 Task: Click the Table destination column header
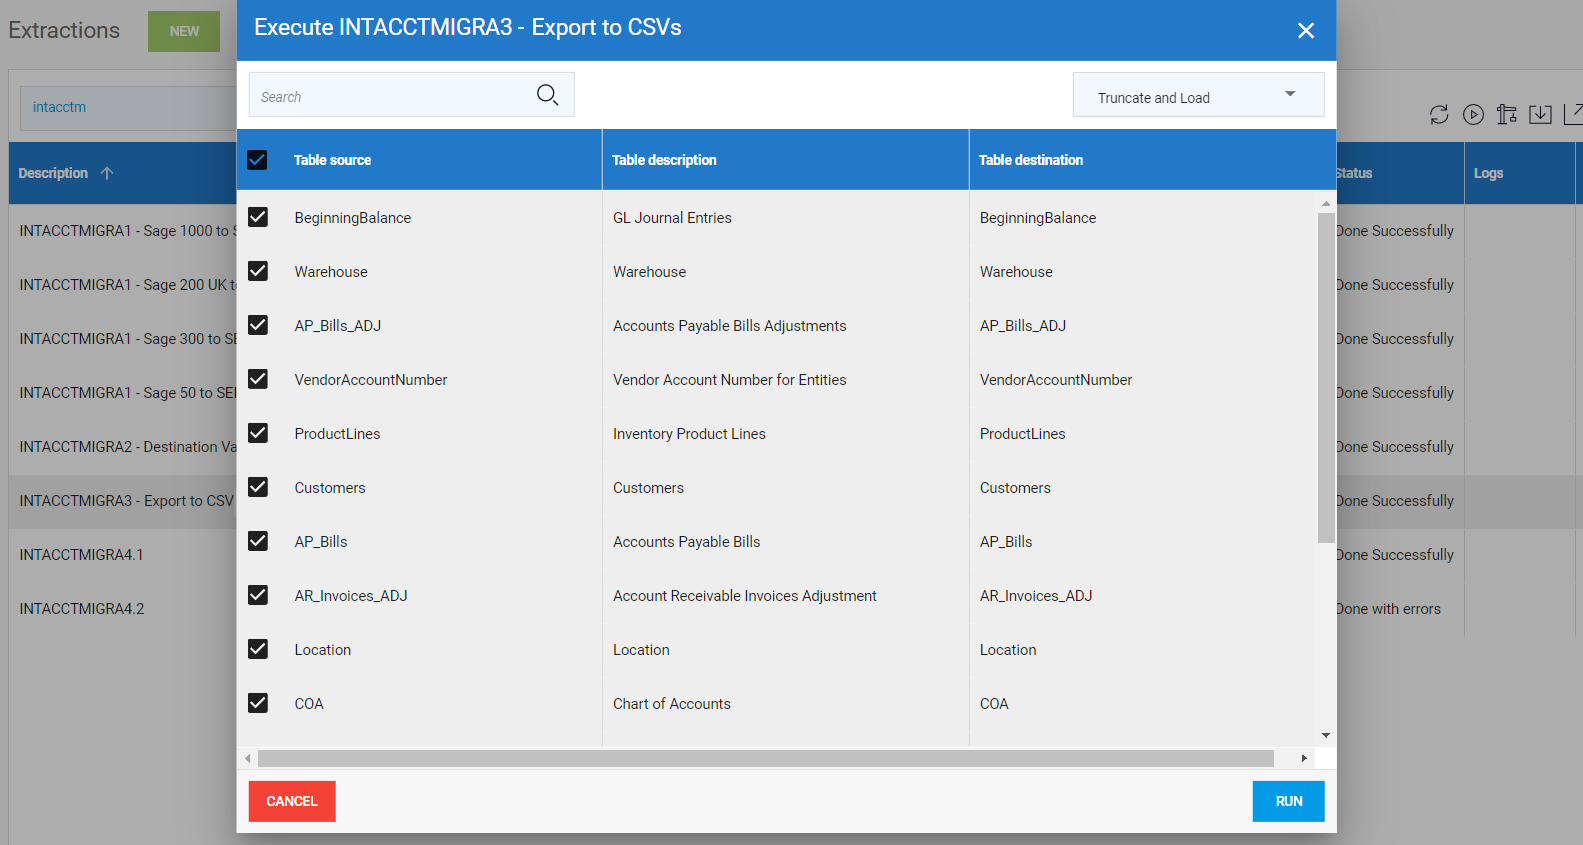(x=1030, y=160)
